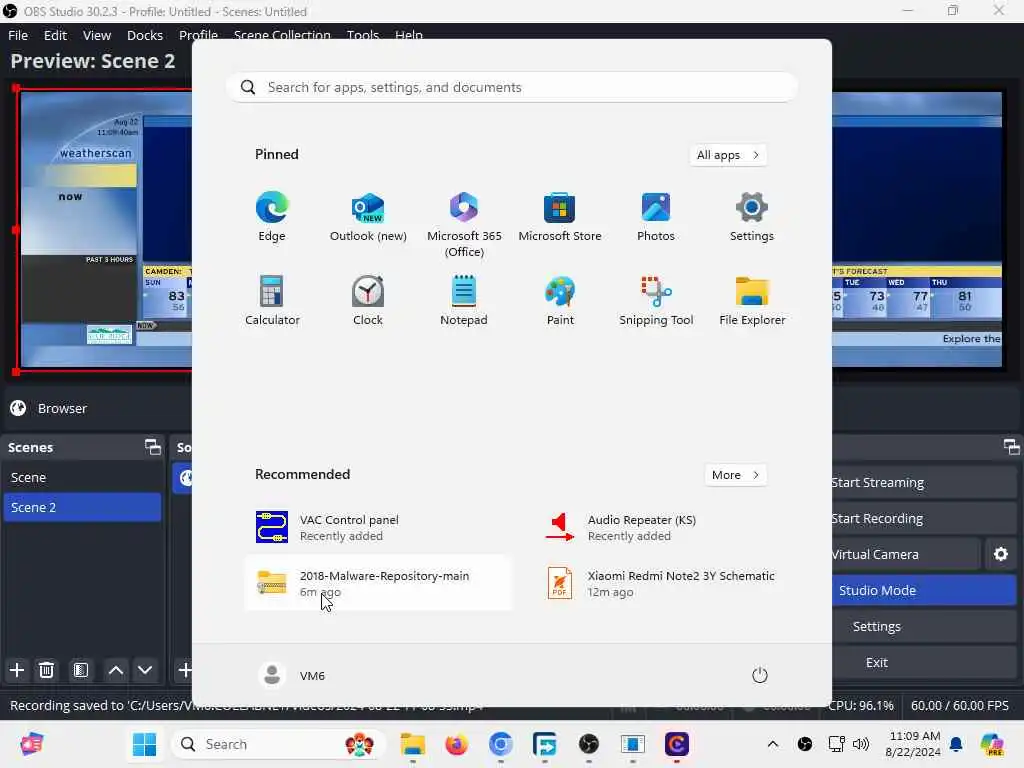Image resolution: width=1024 pixels, height=768 pixels.
Task: Click taskbar Search box
Action: 278,744
